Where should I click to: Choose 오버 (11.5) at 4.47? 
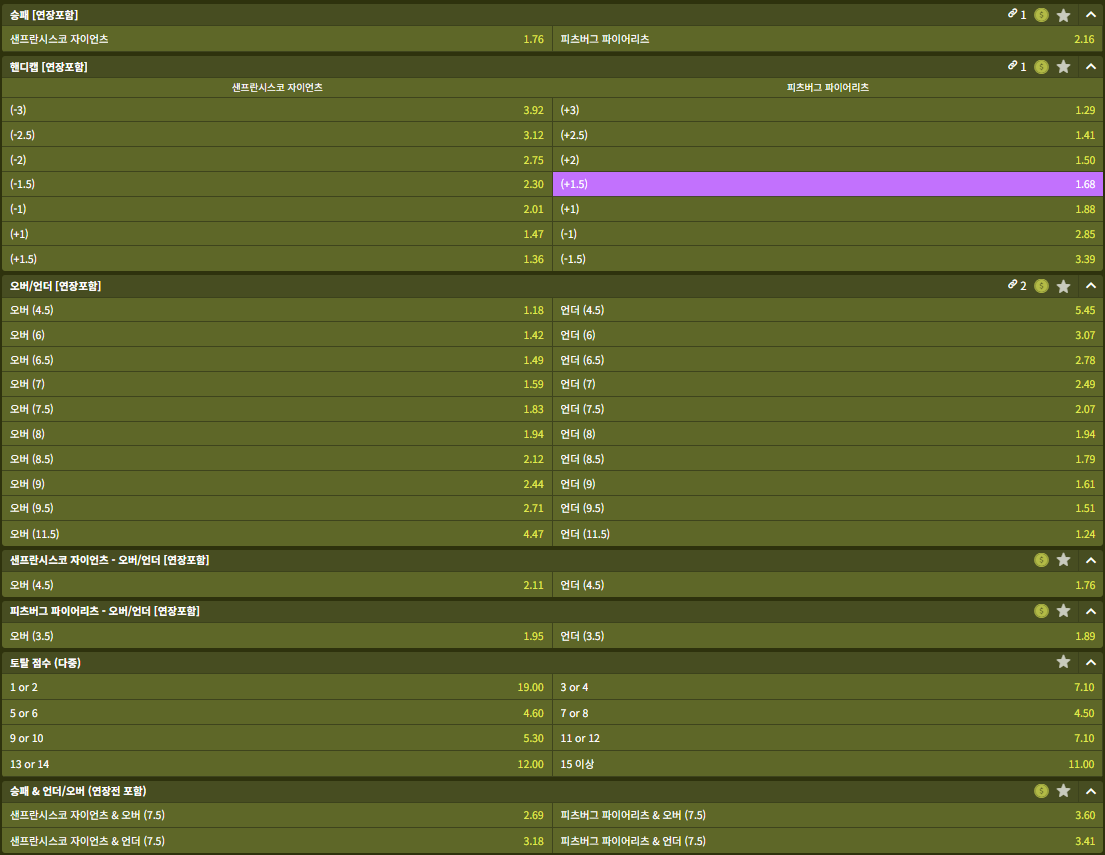click(x=277, y=534)
